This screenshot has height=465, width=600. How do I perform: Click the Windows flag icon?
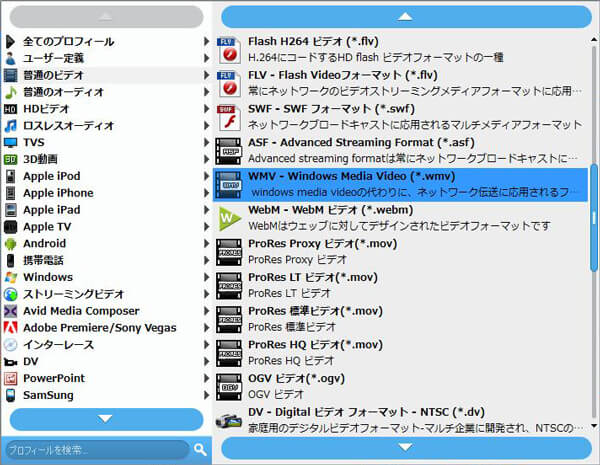pos(10,277)
